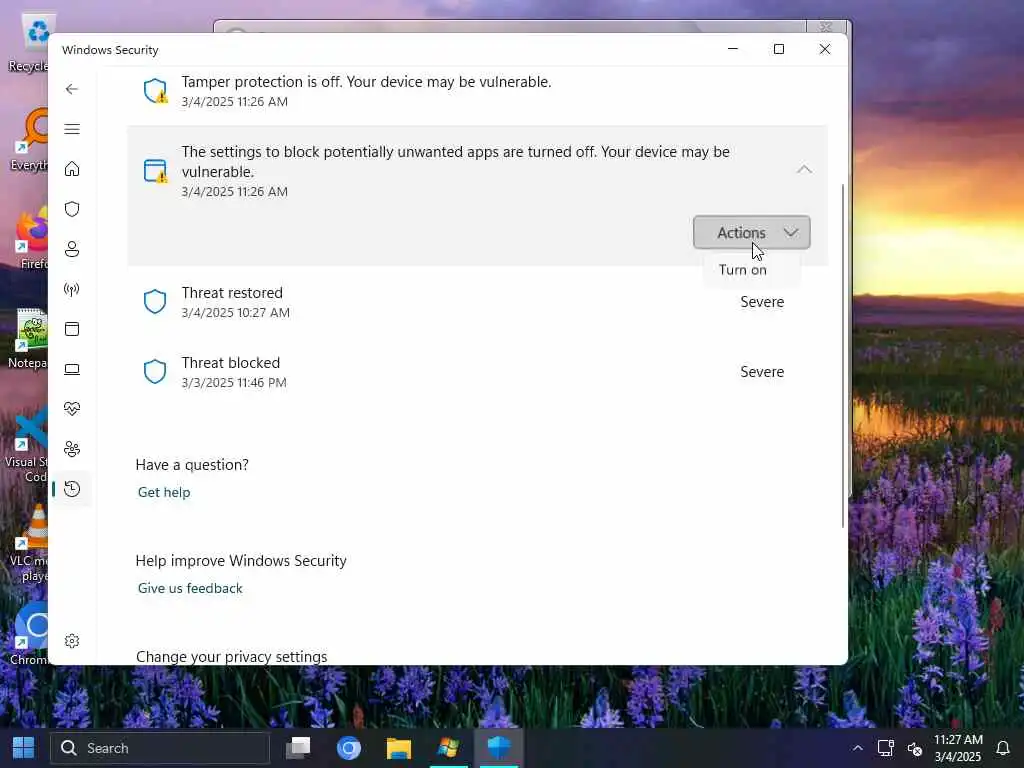
Task: Close the Windows Security window
Action: (x=825, y=49)
